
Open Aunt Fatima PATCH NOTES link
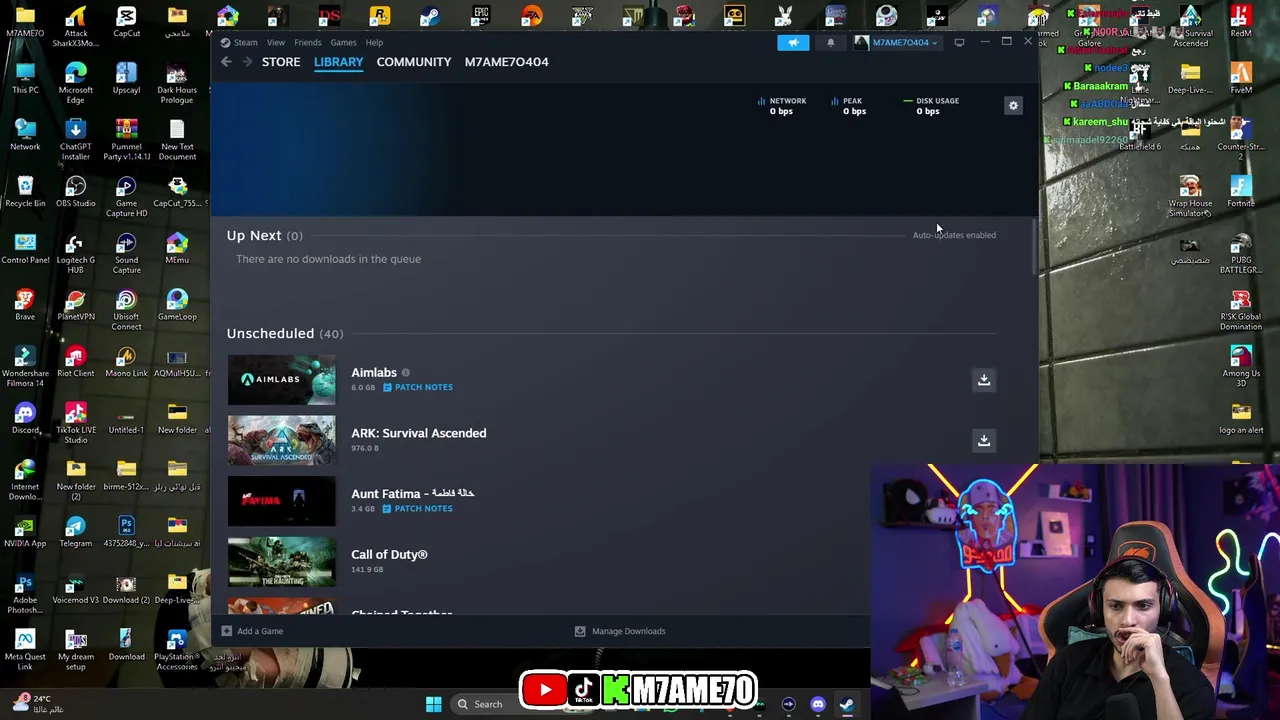tap(417, 508)
